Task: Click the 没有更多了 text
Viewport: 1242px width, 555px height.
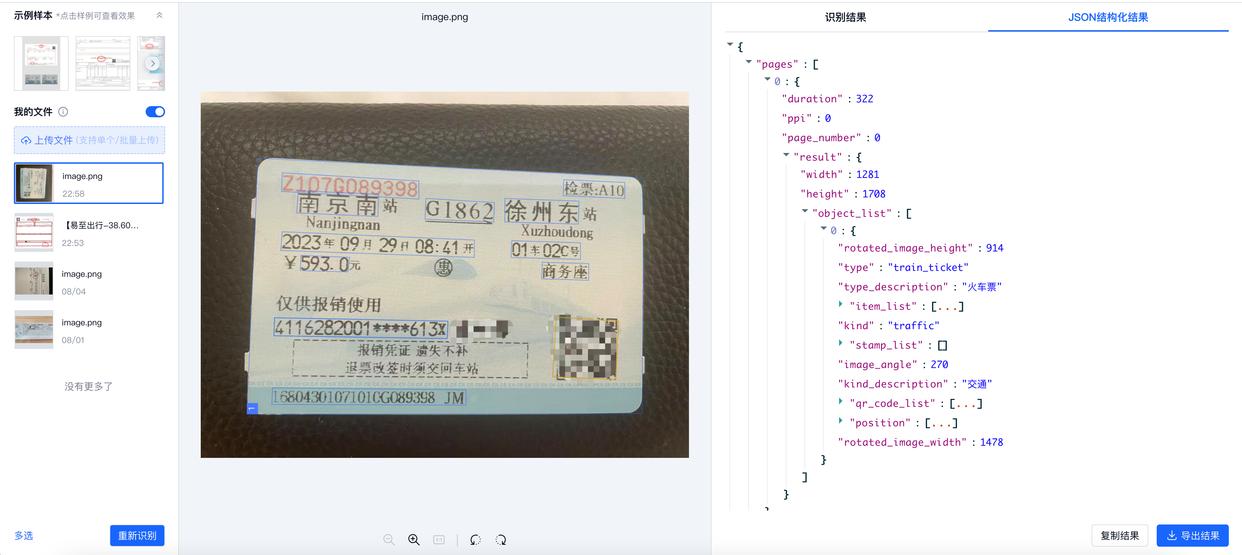Action: 89,386
